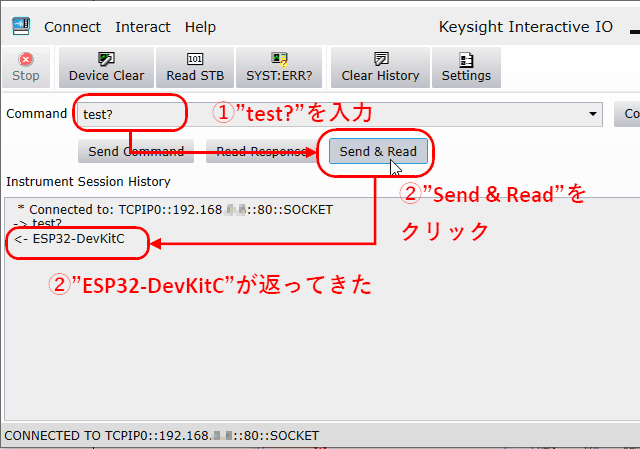Viewport: 640px width, 449px height.
Task: Click the partially visible Co... button beside Command
Action: [627, 114]
